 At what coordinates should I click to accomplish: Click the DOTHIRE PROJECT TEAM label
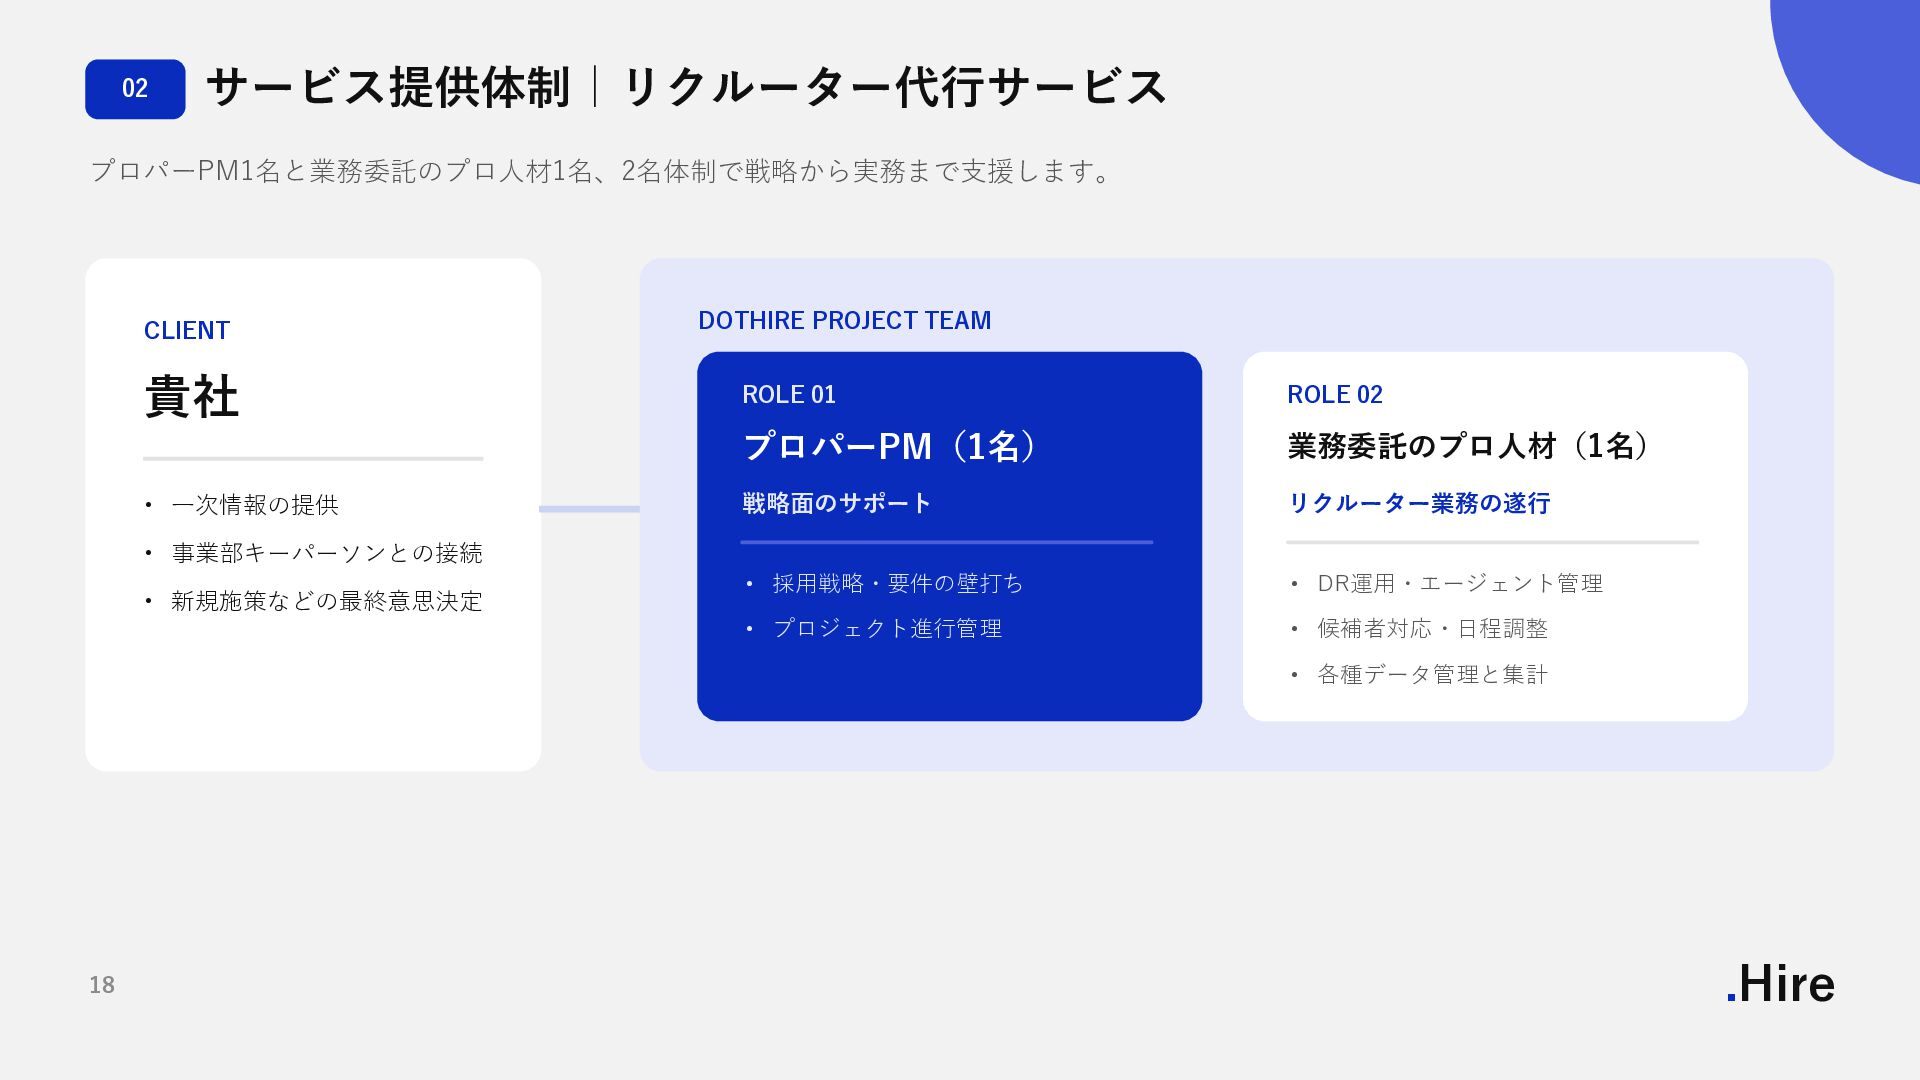[x=845, y=320]
